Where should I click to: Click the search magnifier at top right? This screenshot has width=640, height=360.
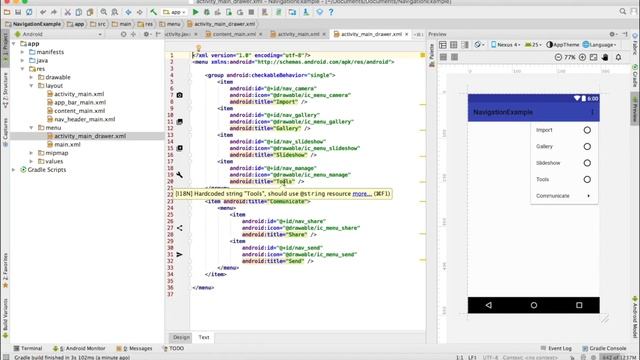click(622, 12)
